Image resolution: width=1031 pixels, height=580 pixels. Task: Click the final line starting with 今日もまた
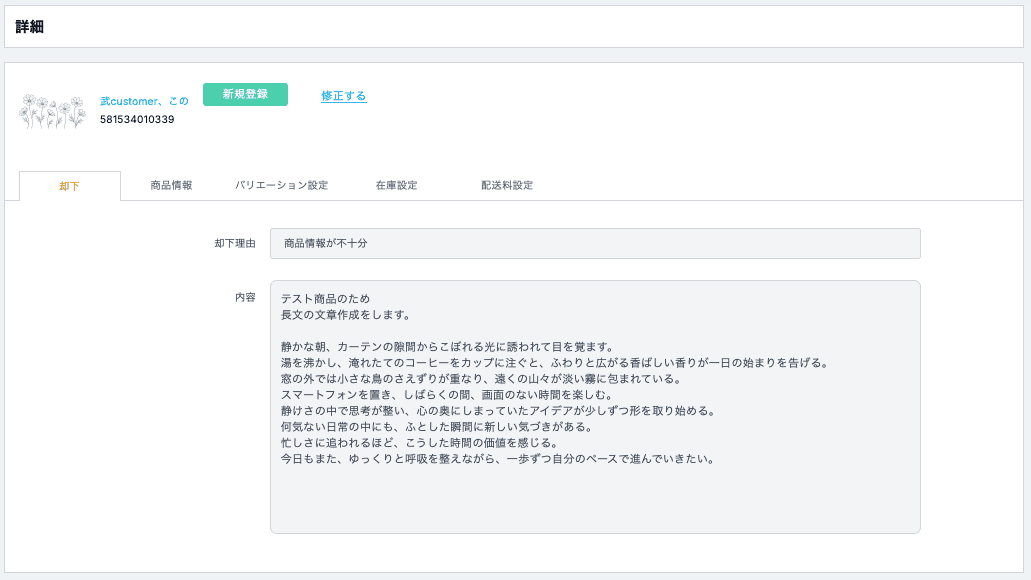click(496, 459)
